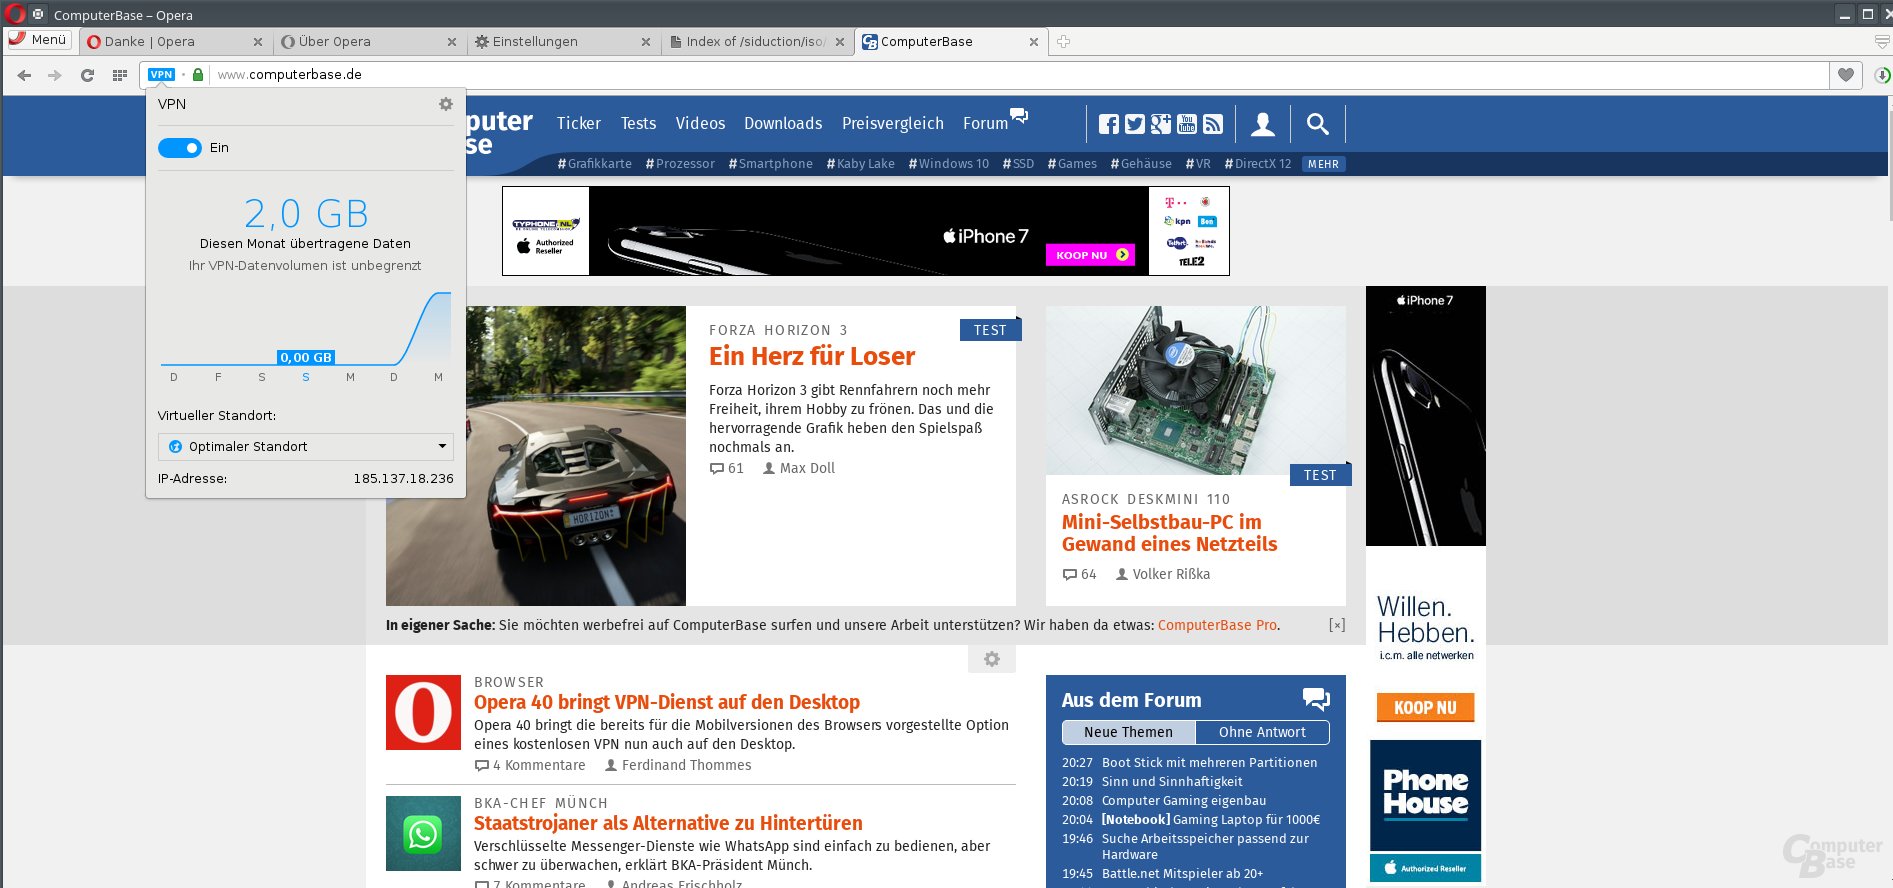Open article Ein Herz für Loser

[x=812, y=356]
